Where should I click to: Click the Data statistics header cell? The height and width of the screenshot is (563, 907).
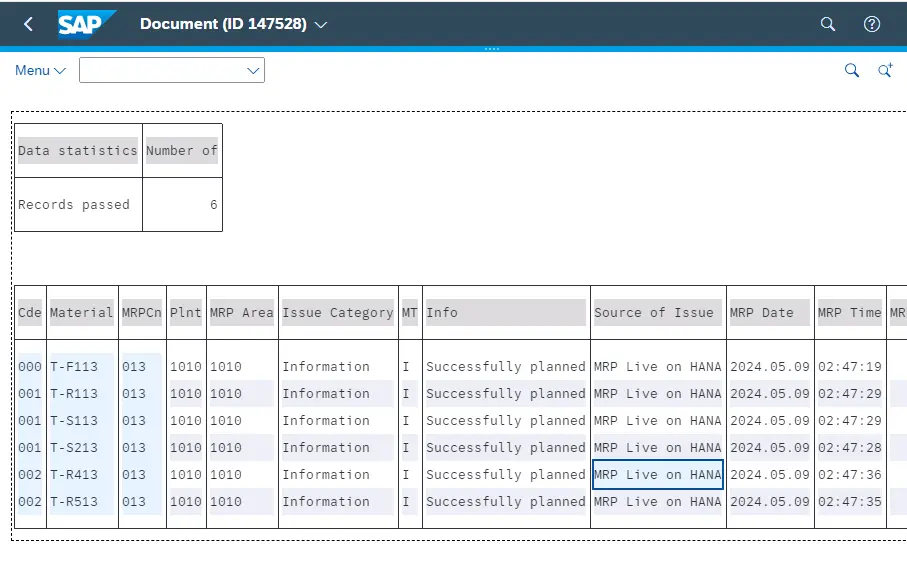[x=78, y=151]
